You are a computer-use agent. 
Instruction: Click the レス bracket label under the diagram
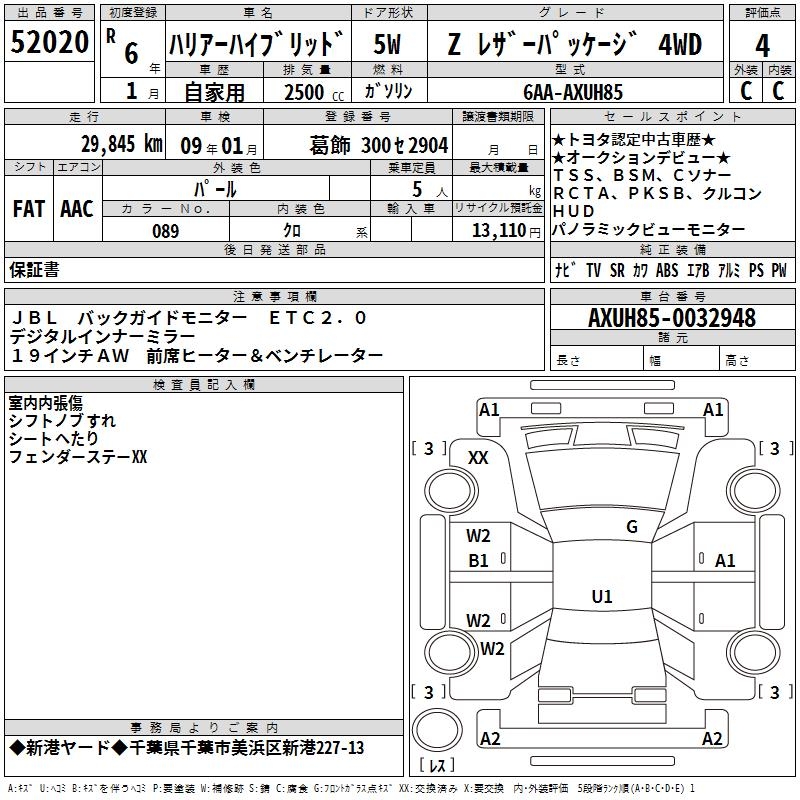pyautogui.click(x=435, y=767)
